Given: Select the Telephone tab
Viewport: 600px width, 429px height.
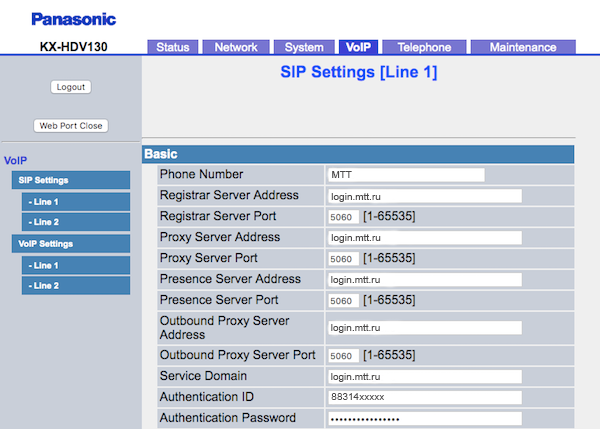Looking at the screenshot, I should point(423,47).
